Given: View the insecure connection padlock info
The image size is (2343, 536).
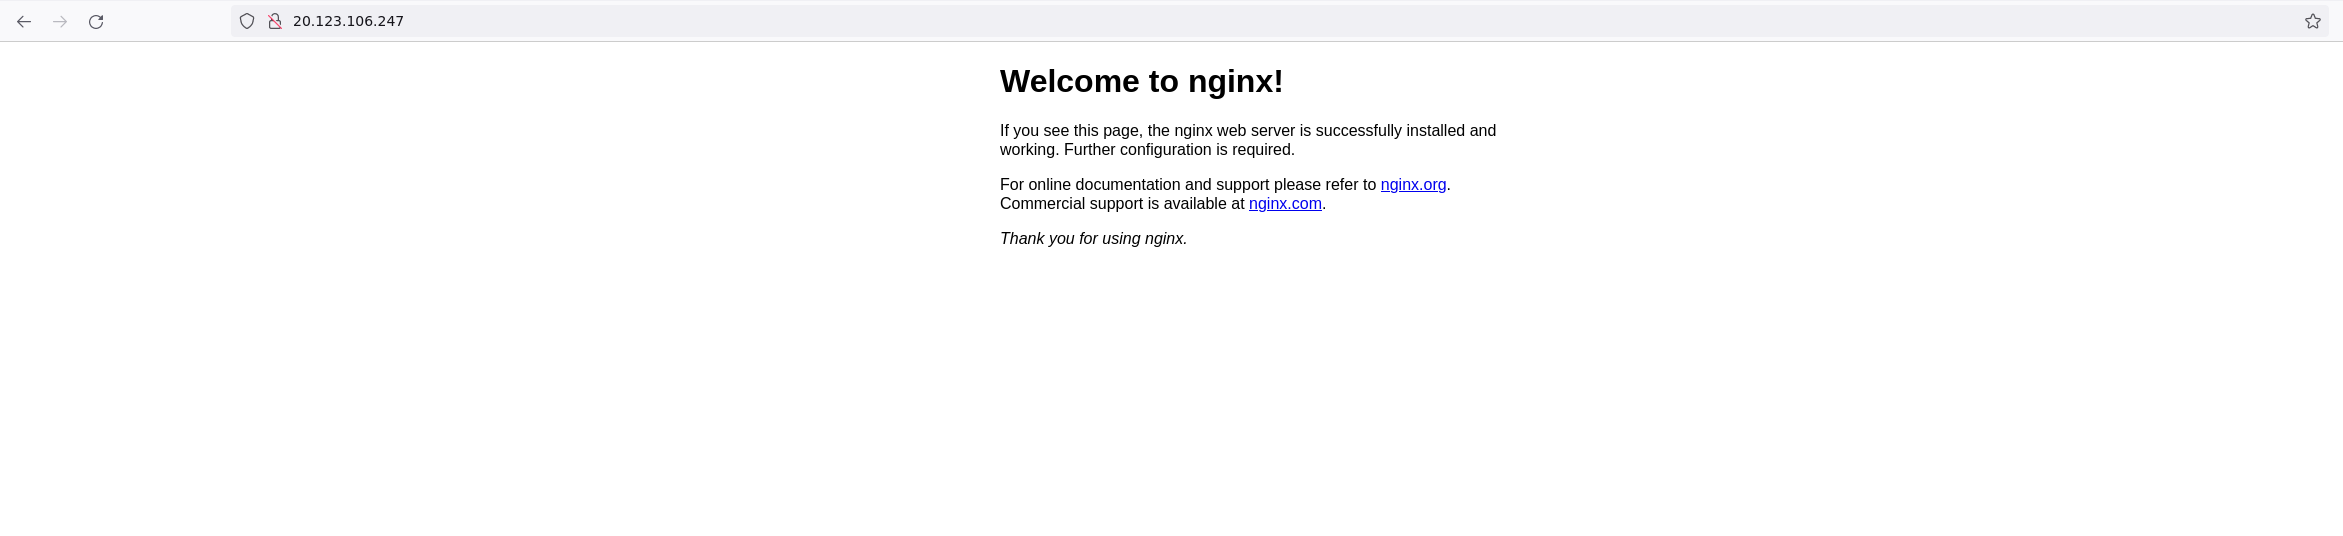Looking at the screenshot, I should (275, 21).
